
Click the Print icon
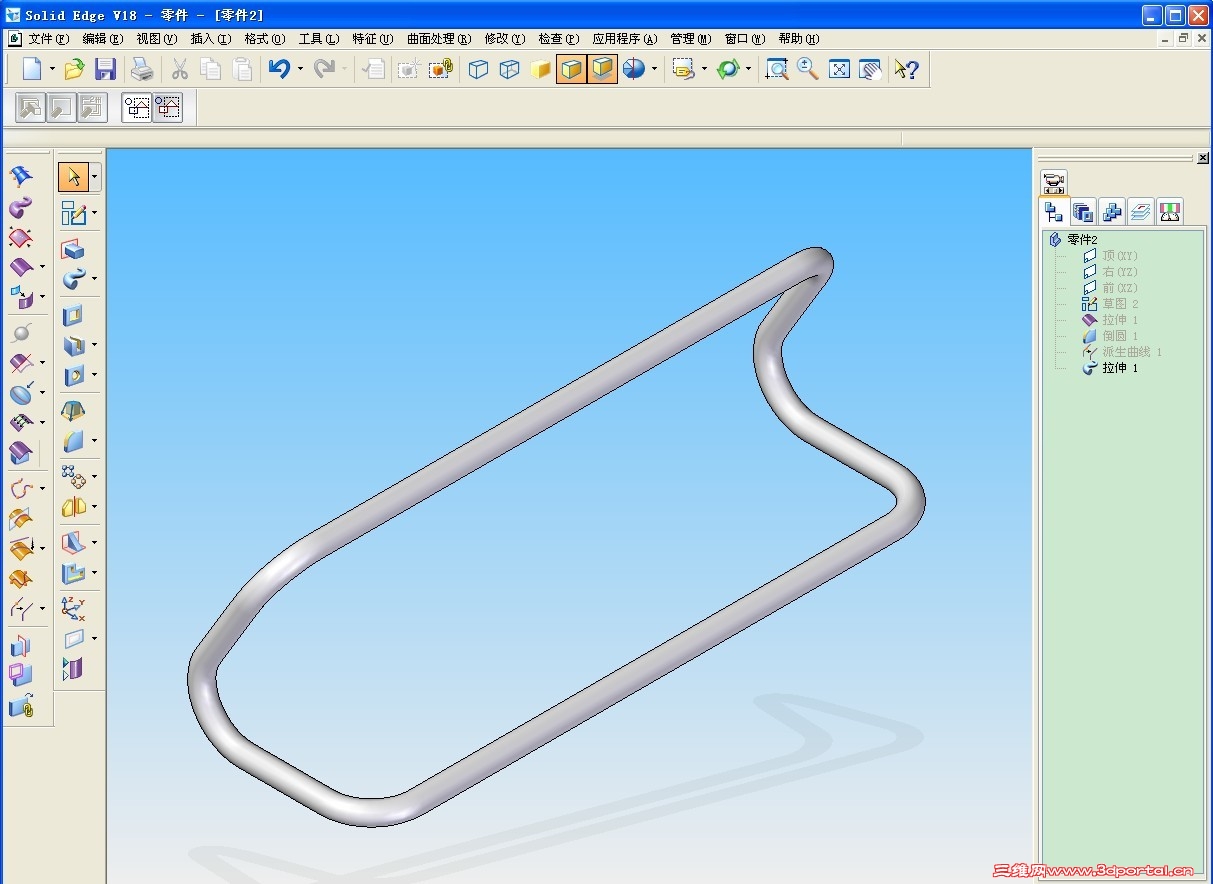(x=142, y=69)
